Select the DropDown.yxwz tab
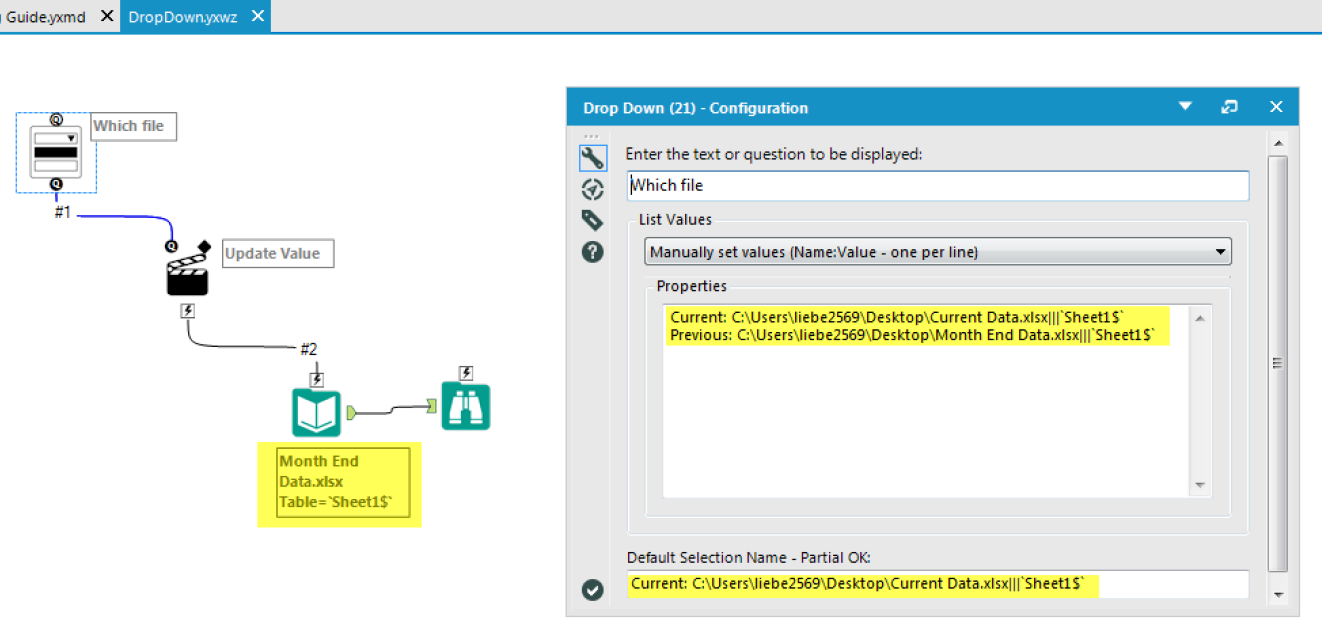1322x630 pixels. [x=185, y=16]
